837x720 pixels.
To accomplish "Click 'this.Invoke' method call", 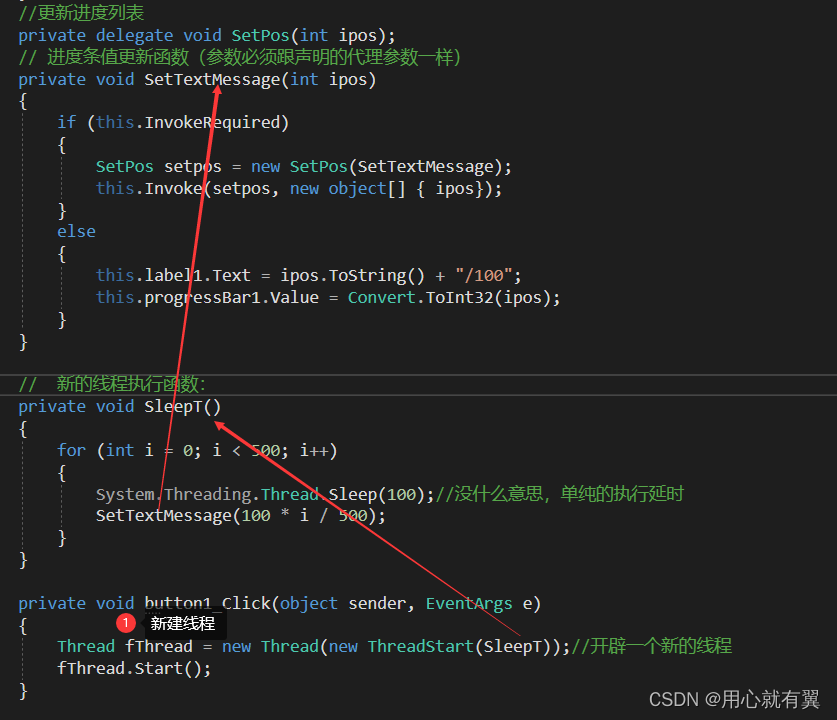I will (149, 188).
